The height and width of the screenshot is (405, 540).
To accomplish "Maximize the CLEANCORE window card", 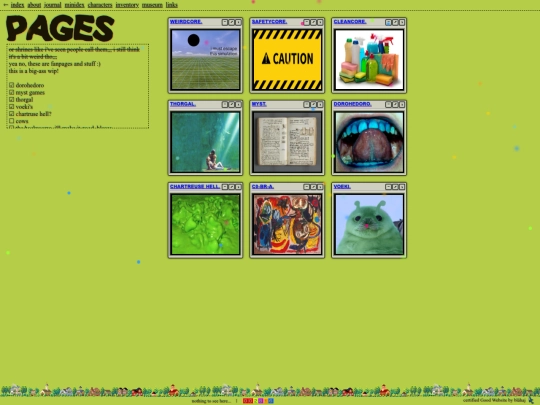I will click(395, 22).
